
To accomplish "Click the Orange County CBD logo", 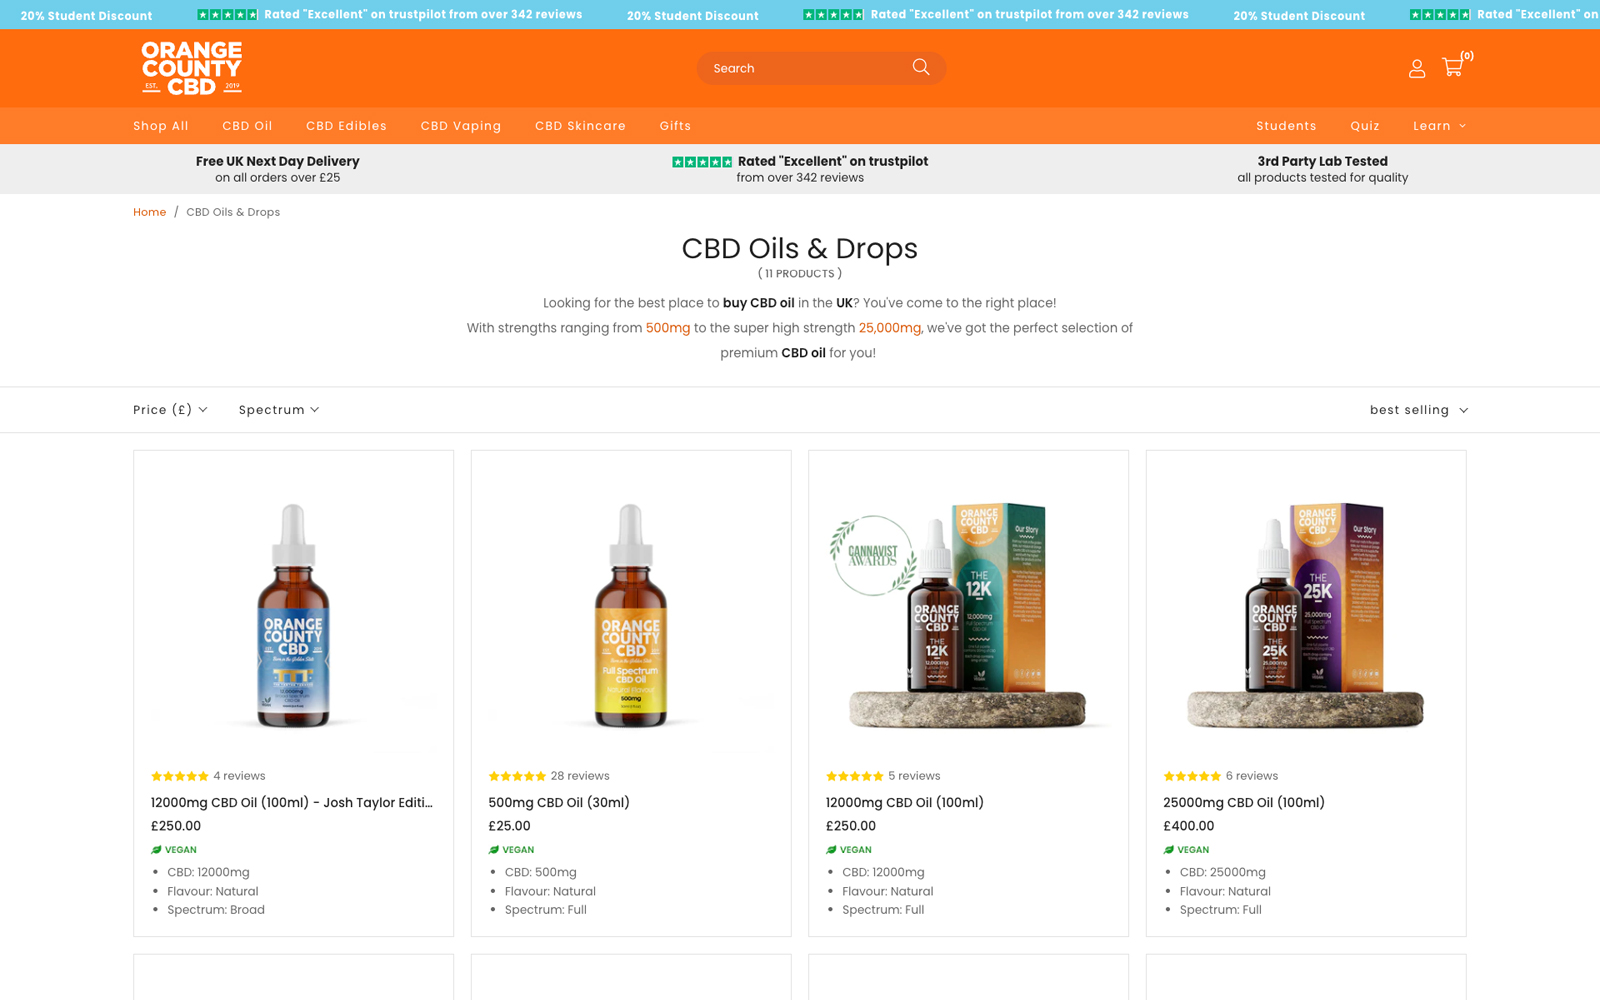I will (x=192, y=68).
